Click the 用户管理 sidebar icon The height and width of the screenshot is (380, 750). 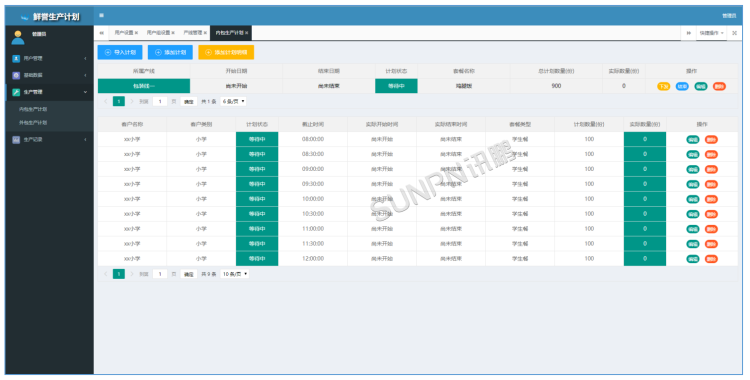point(16,58)
